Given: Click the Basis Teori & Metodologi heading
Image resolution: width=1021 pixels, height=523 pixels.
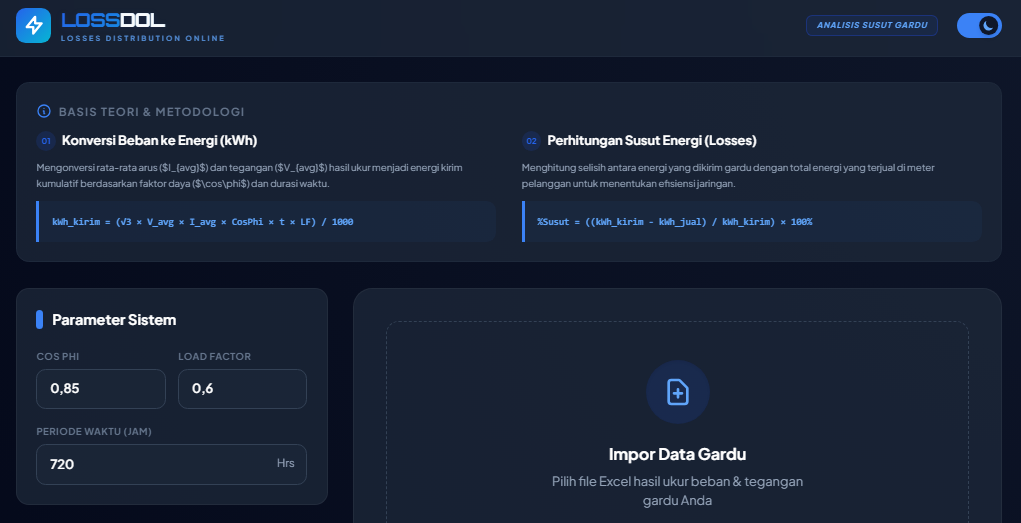Looking at the screenshot, I should point(151,112).
